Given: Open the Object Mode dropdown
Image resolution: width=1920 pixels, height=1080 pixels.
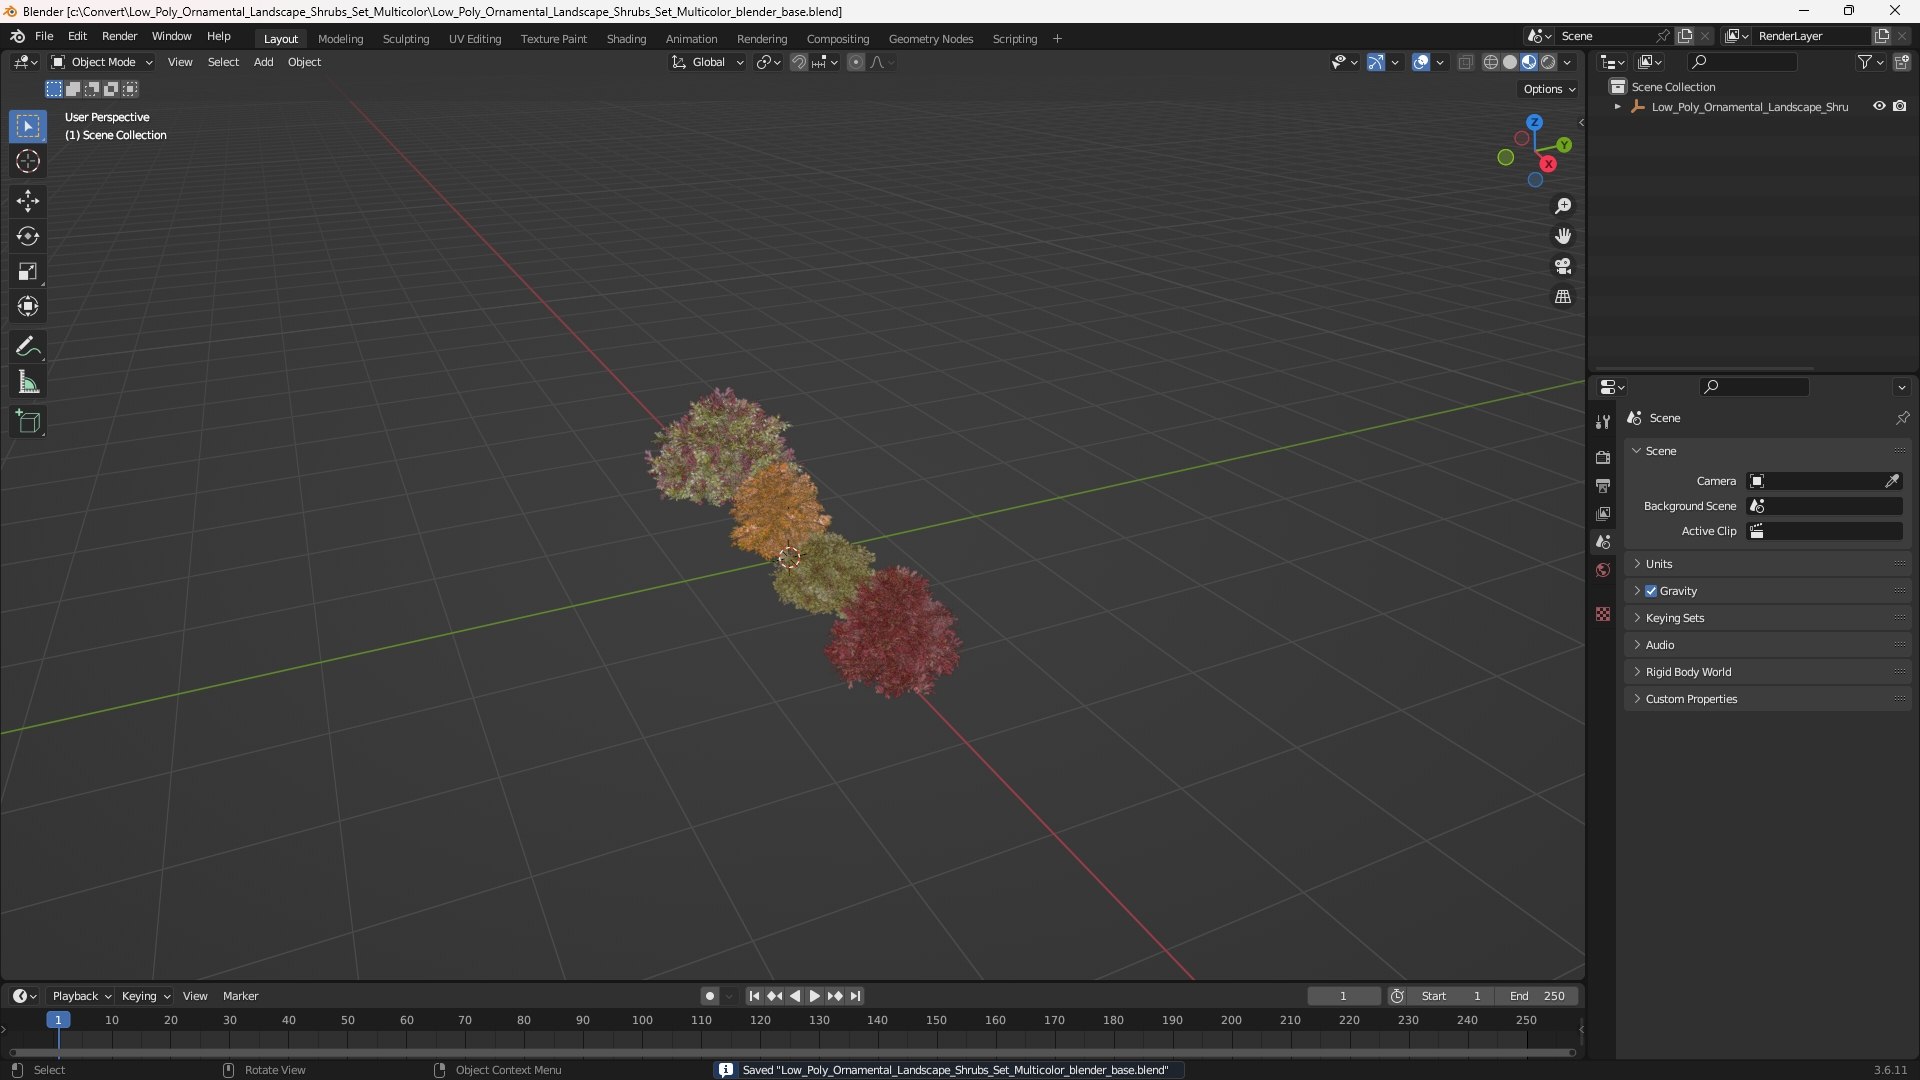Looking at the screenshot, I should pyautogui.click(x=101, y=62).
